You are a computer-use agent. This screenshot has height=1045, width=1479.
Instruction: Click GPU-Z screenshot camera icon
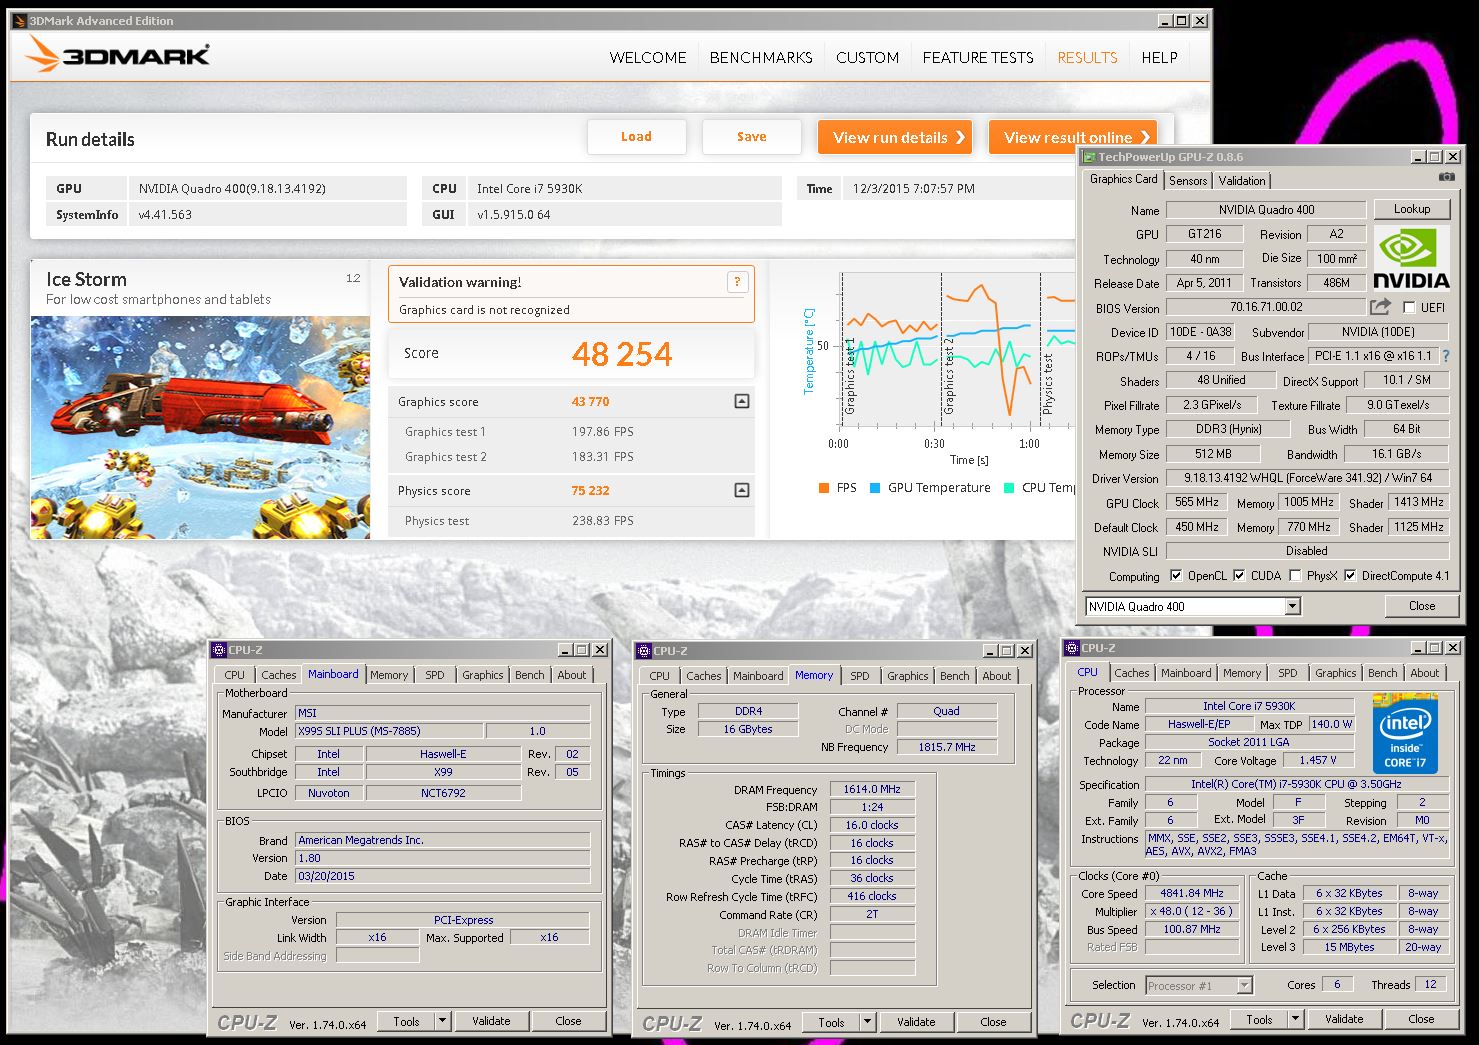pyautogui.click(x=1446, y=177)
